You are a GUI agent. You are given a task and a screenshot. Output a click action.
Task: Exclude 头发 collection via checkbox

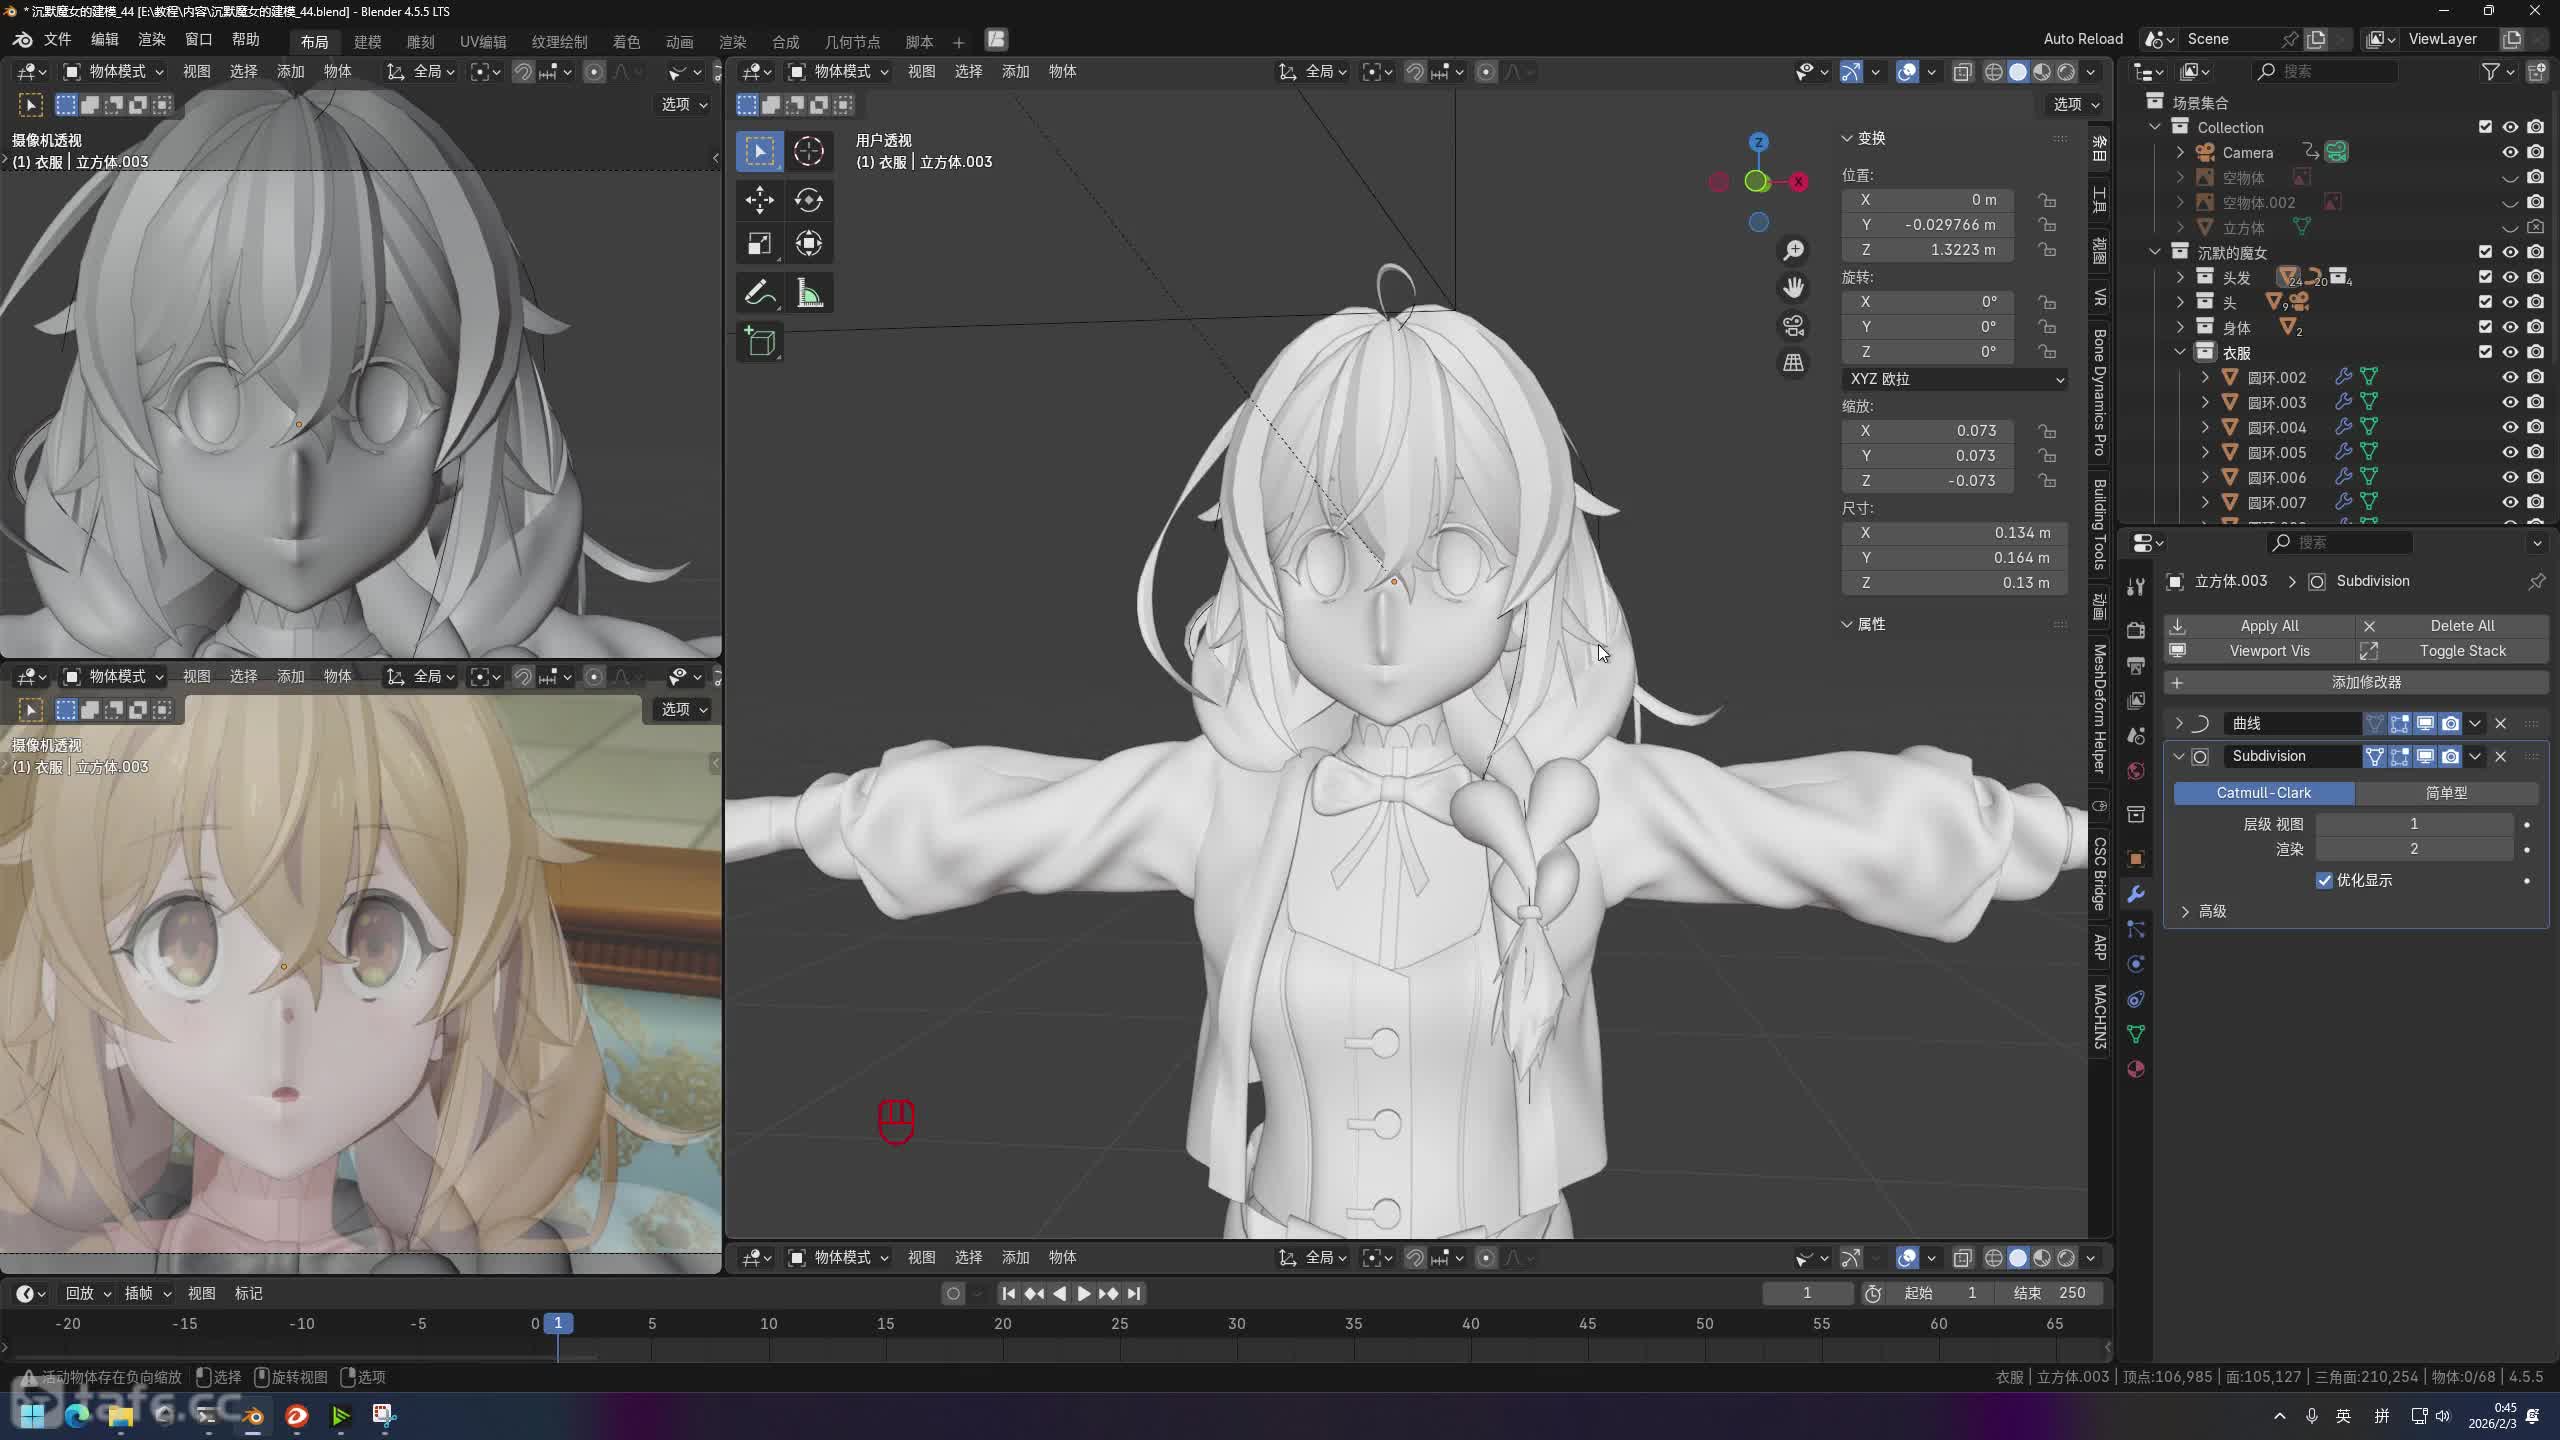click(2485, 277)
